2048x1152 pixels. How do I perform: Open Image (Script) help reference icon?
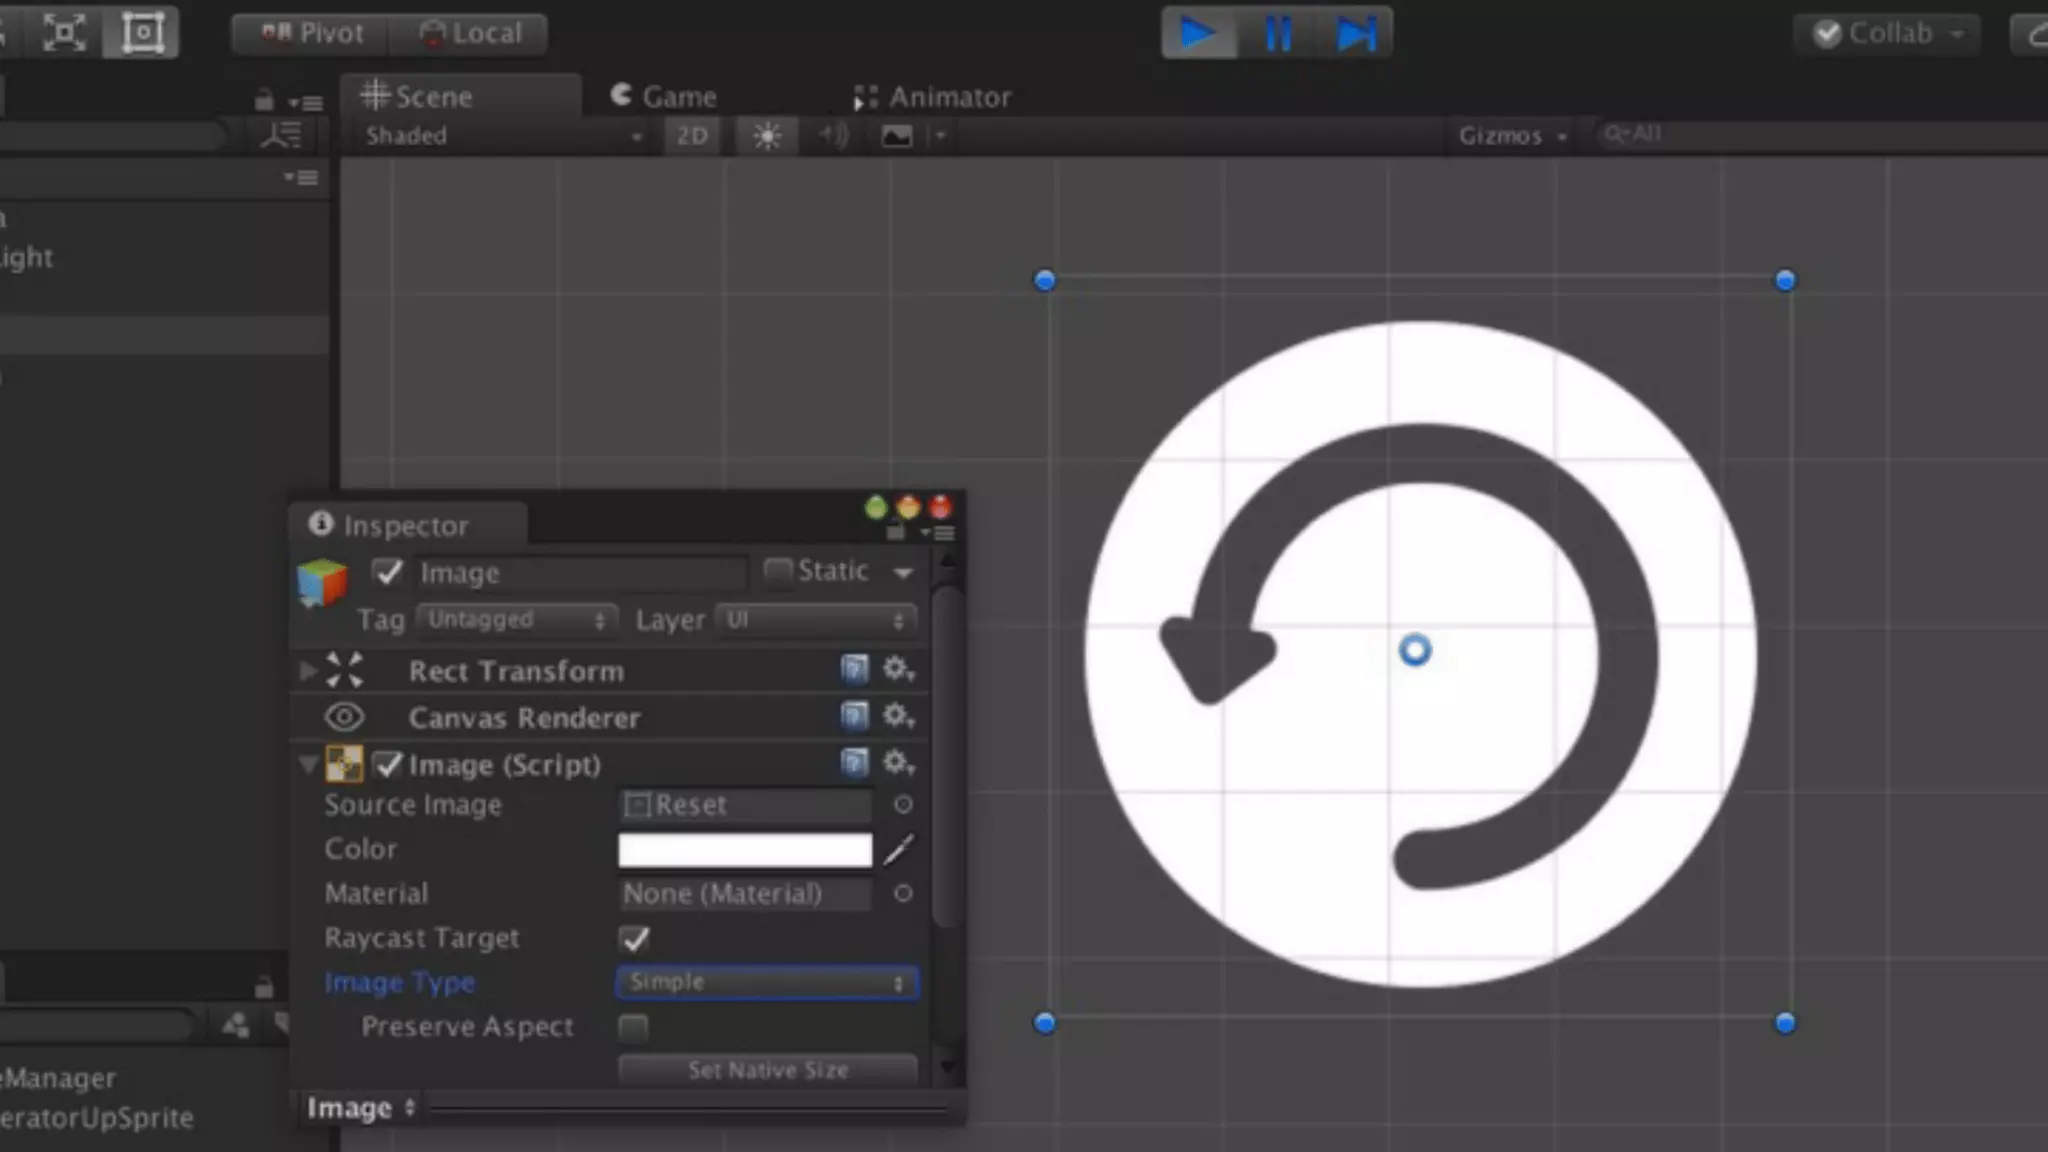(855, 763)
